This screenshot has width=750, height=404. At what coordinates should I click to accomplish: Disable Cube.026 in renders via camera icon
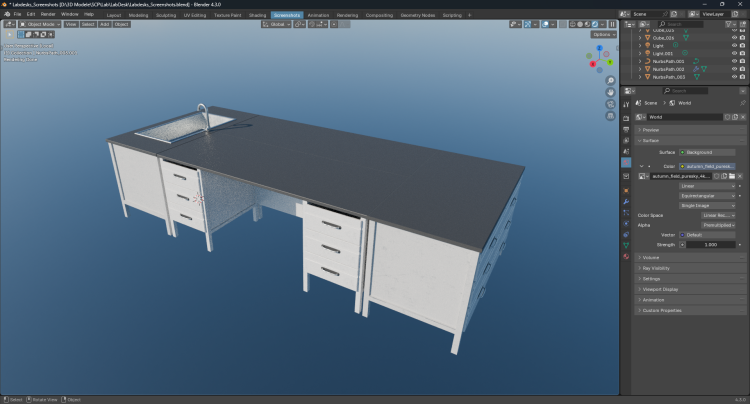(743, 37)
